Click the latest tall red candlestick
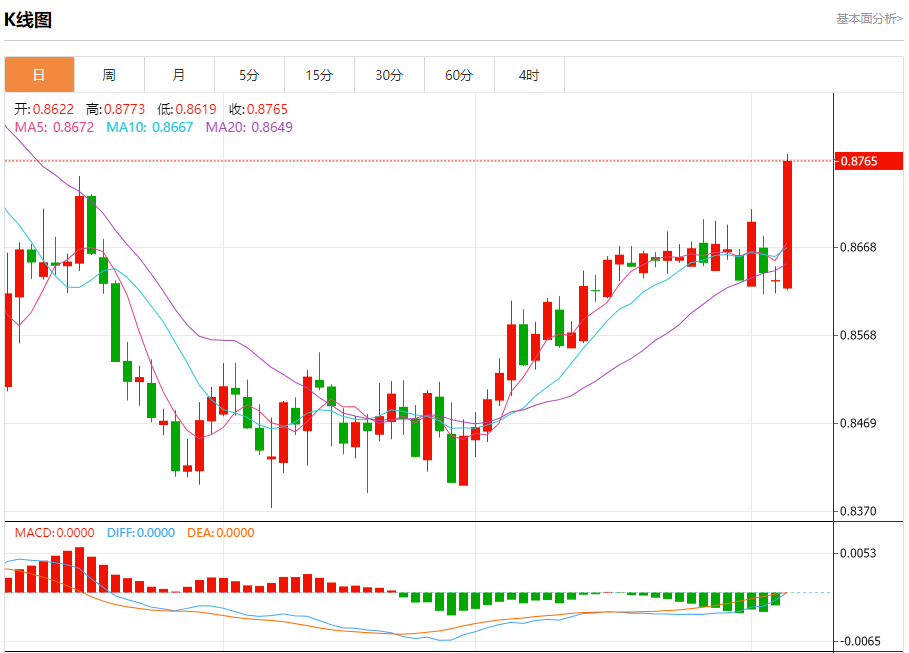 [x=787, y=224]
